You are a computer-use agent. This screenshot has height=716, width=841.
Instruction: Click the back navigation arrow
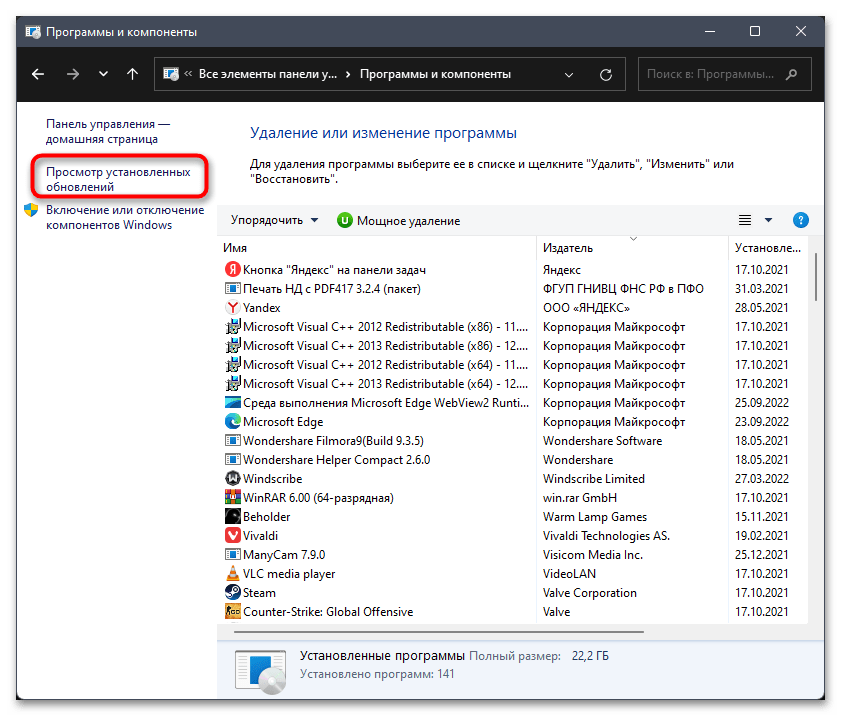38,74
